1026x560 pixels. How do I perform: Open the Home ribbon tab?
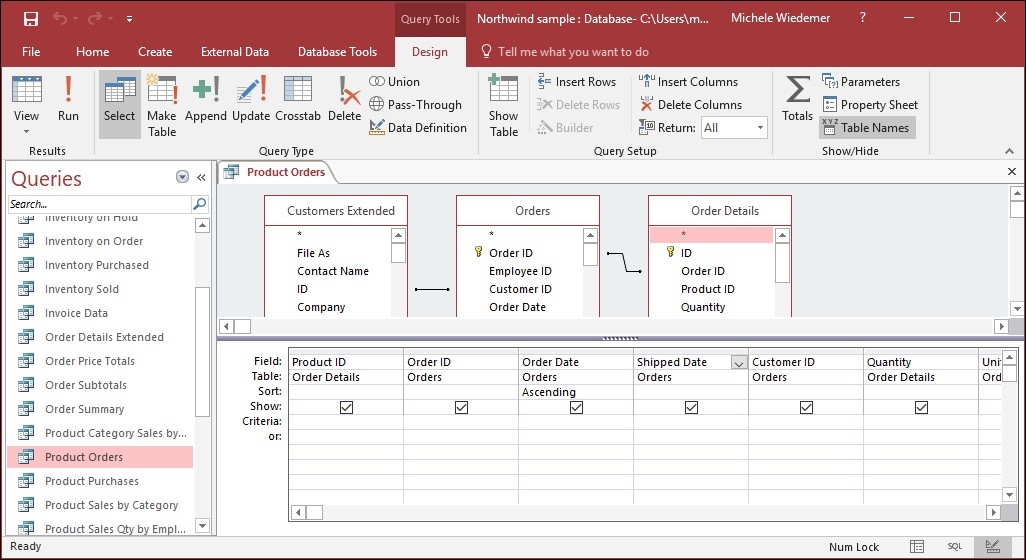92,52
